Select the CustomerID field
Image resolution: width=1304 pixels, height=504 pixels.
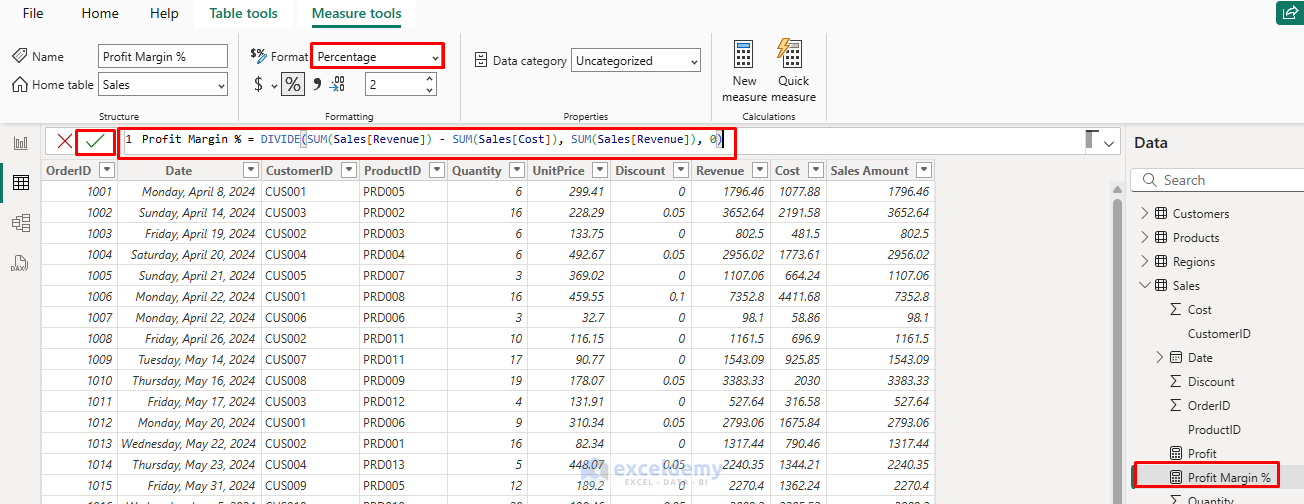tap(1219, 333)
